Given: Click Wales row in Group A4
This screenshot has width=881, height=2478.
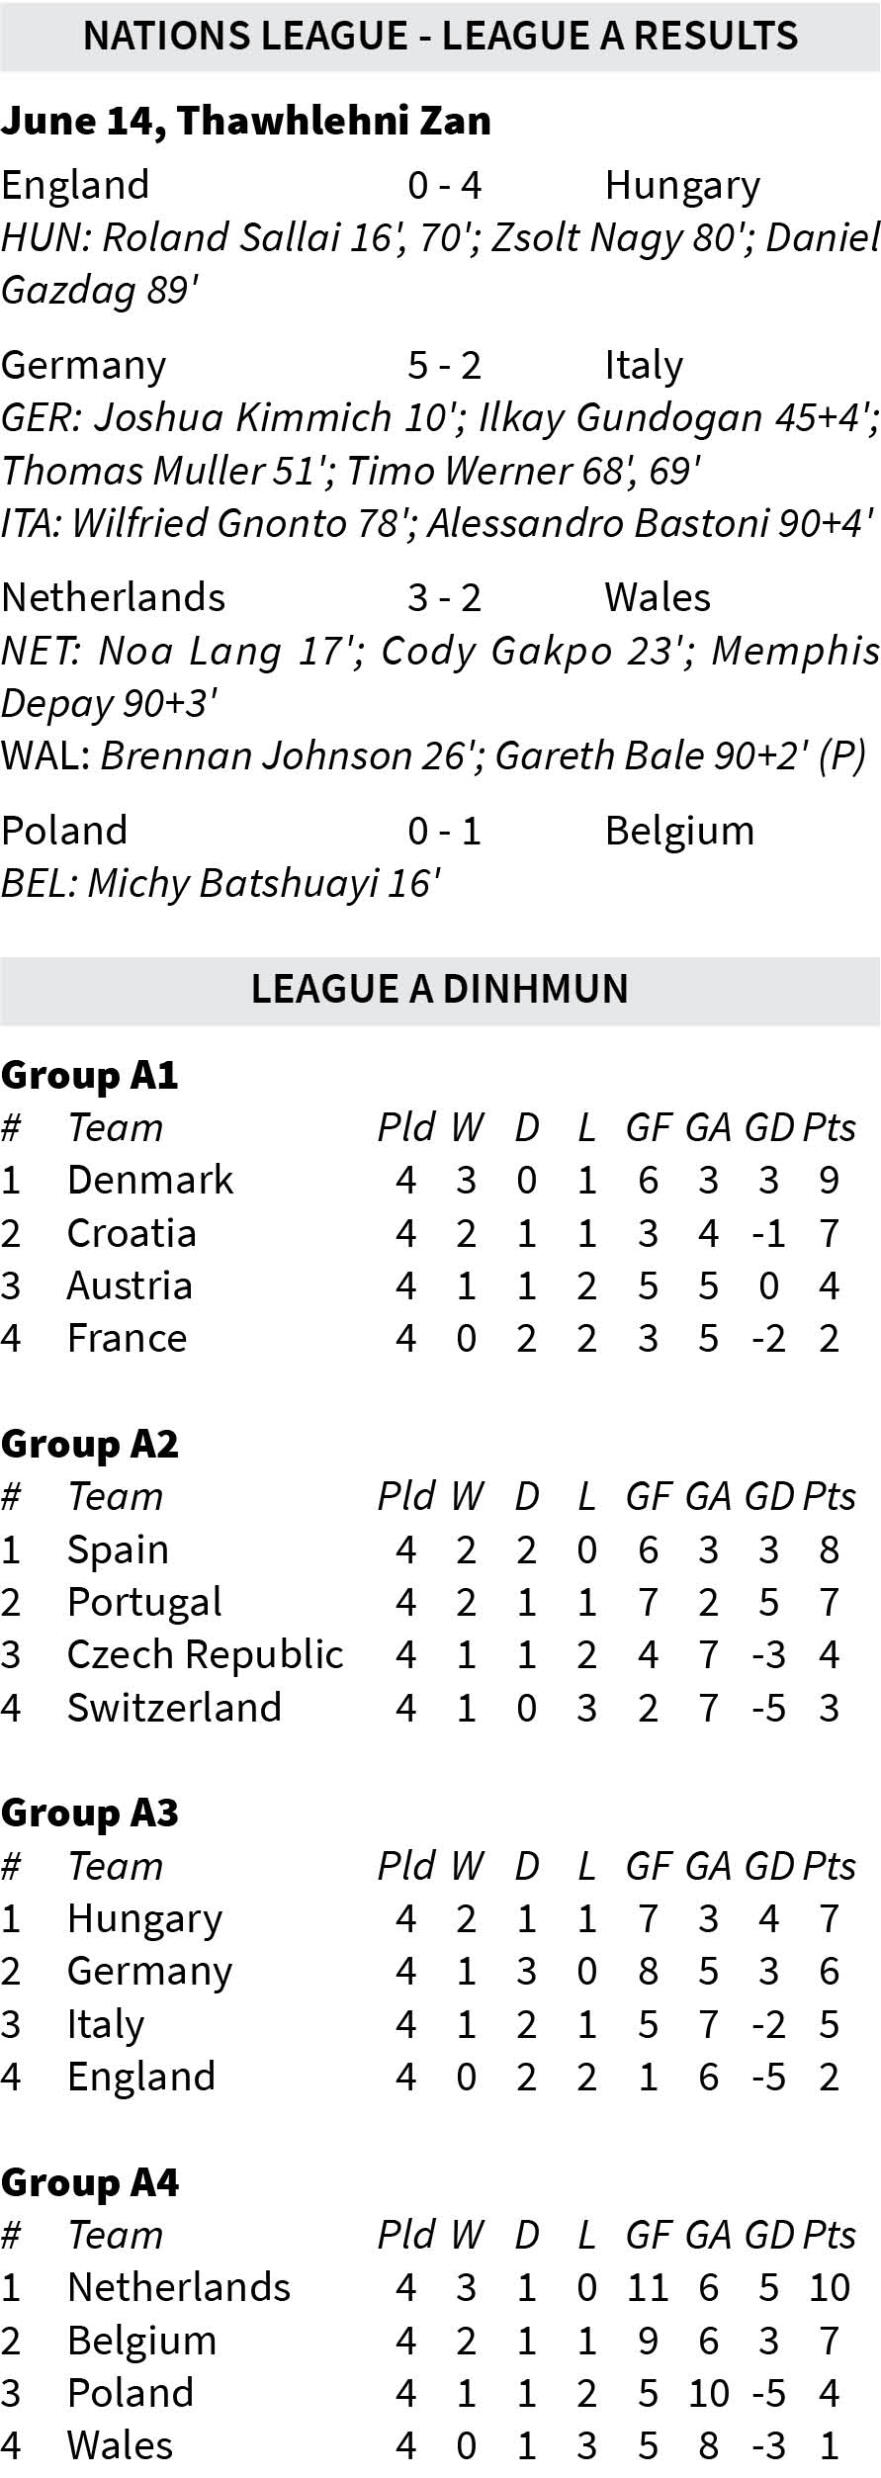Looking at the screenshot, I should (x=427, y=2446).
